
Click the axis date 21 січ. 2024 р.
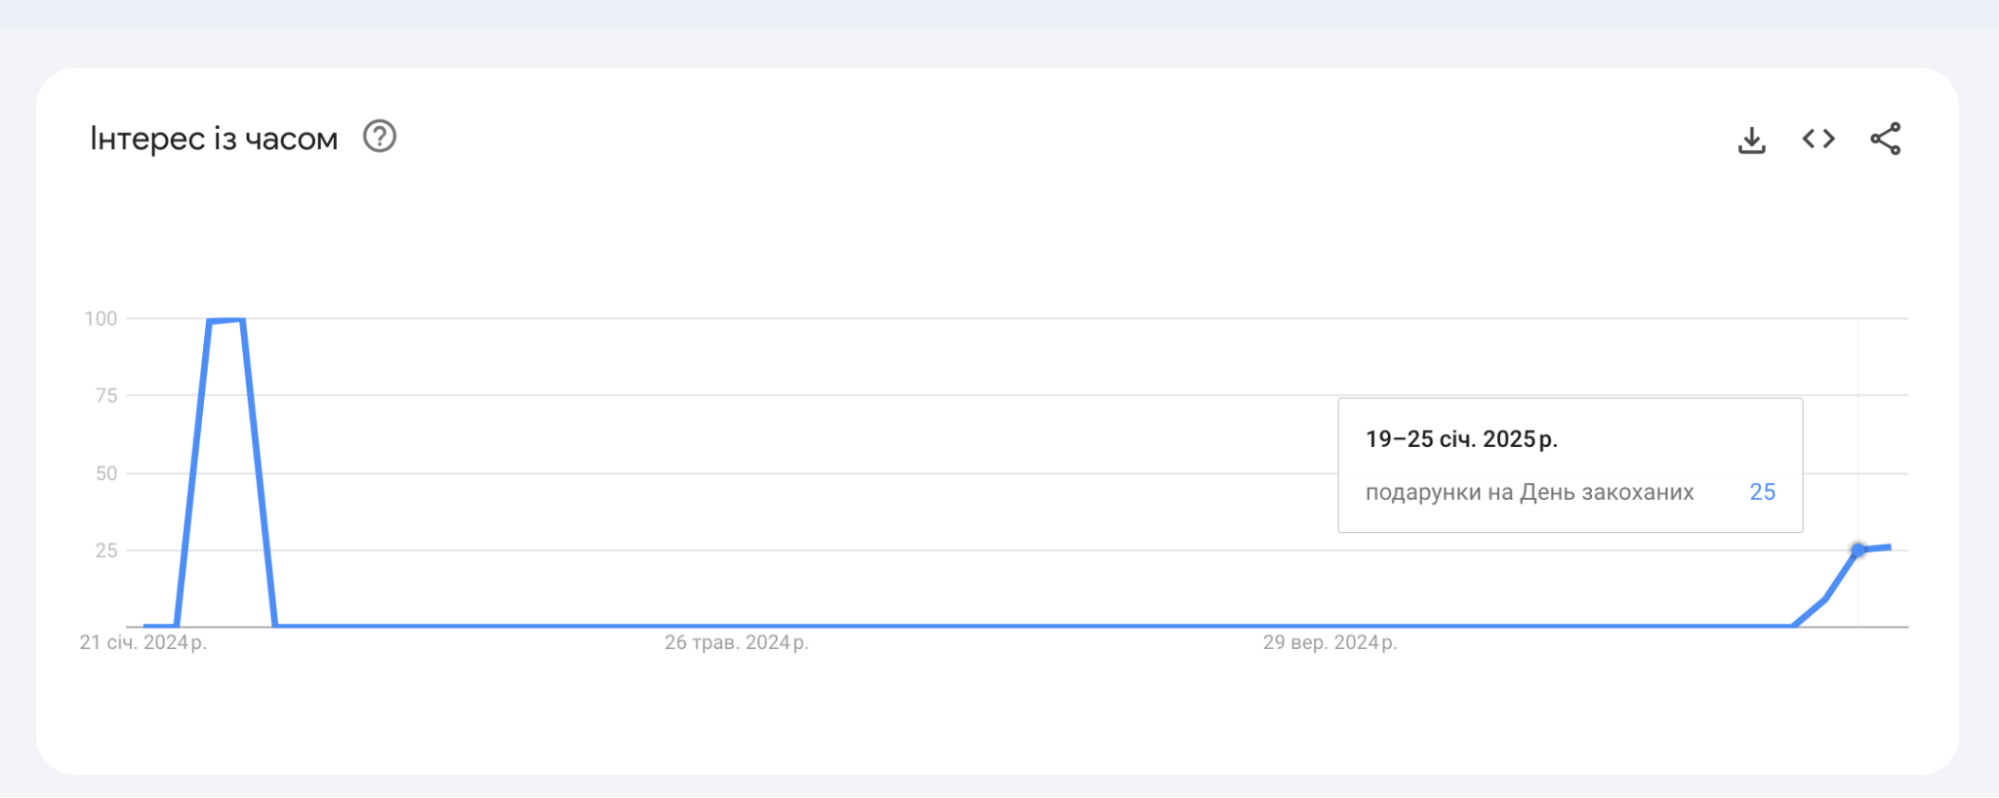143,642
